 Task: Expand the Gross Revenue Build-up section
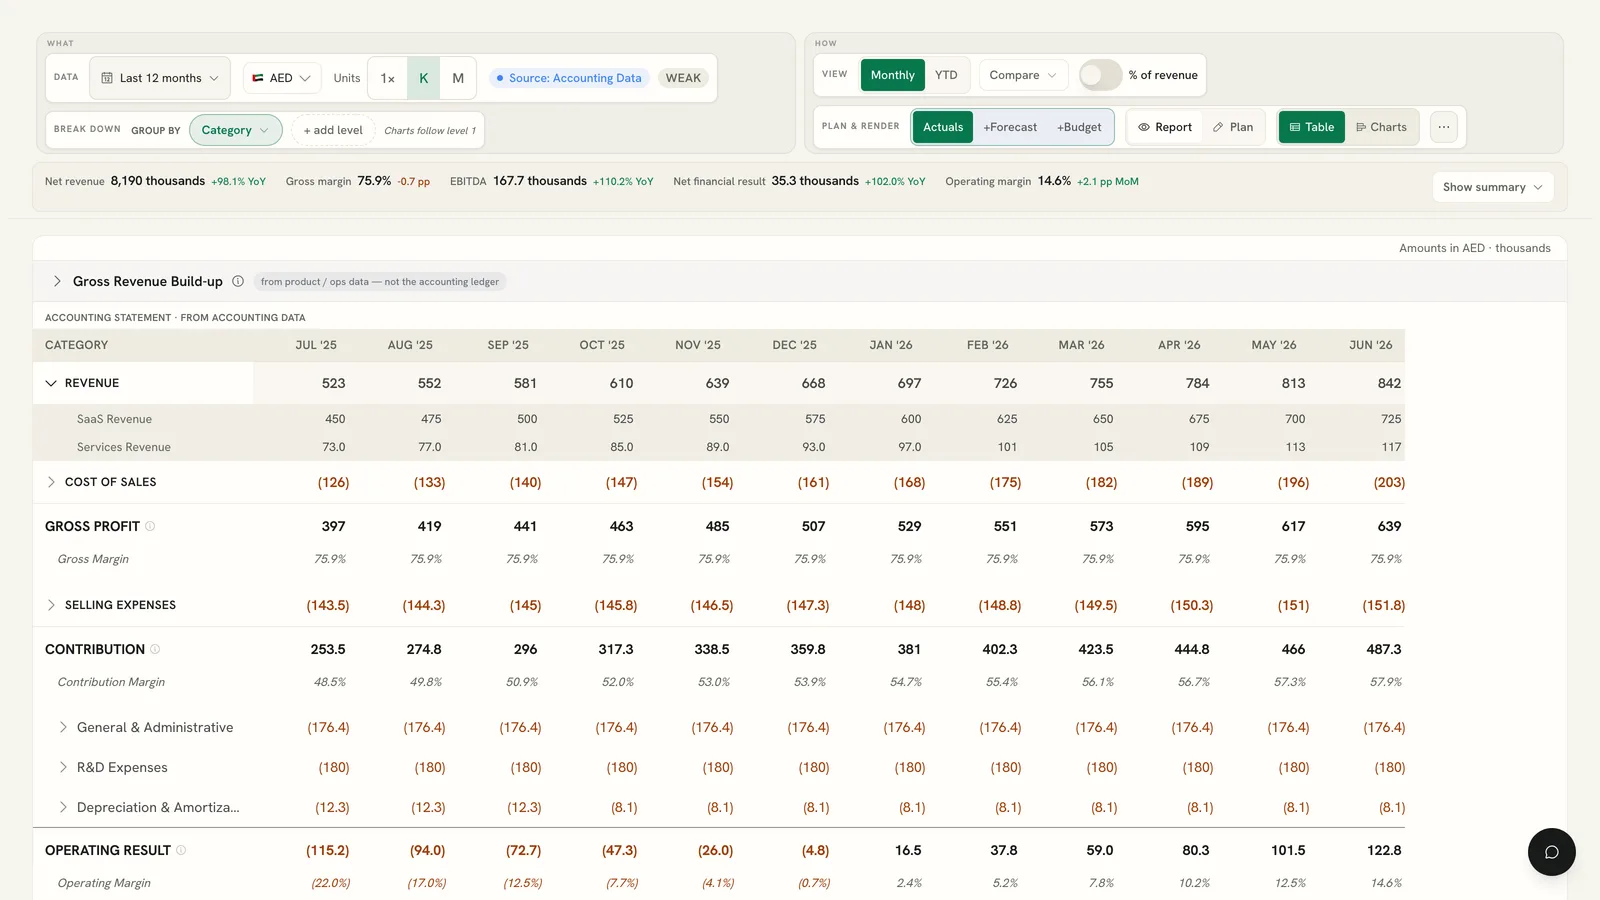click(57, 281)
